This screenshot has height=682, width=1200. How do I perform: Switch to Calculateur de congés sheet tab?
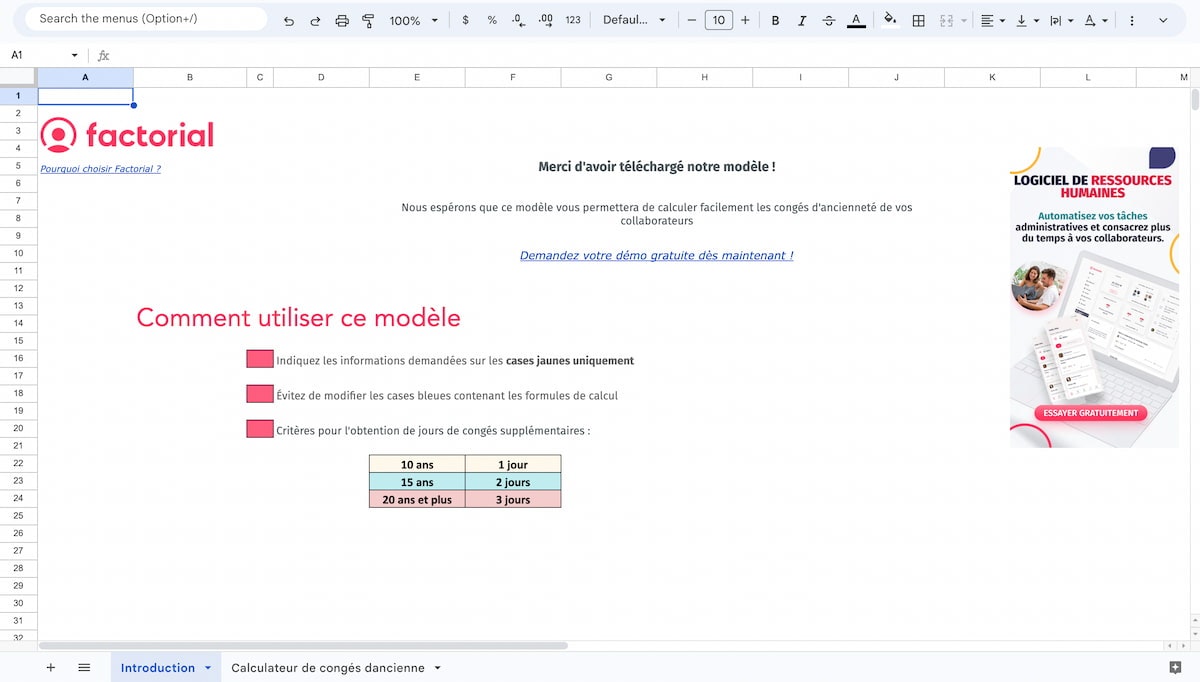click(x=328, y=668)
